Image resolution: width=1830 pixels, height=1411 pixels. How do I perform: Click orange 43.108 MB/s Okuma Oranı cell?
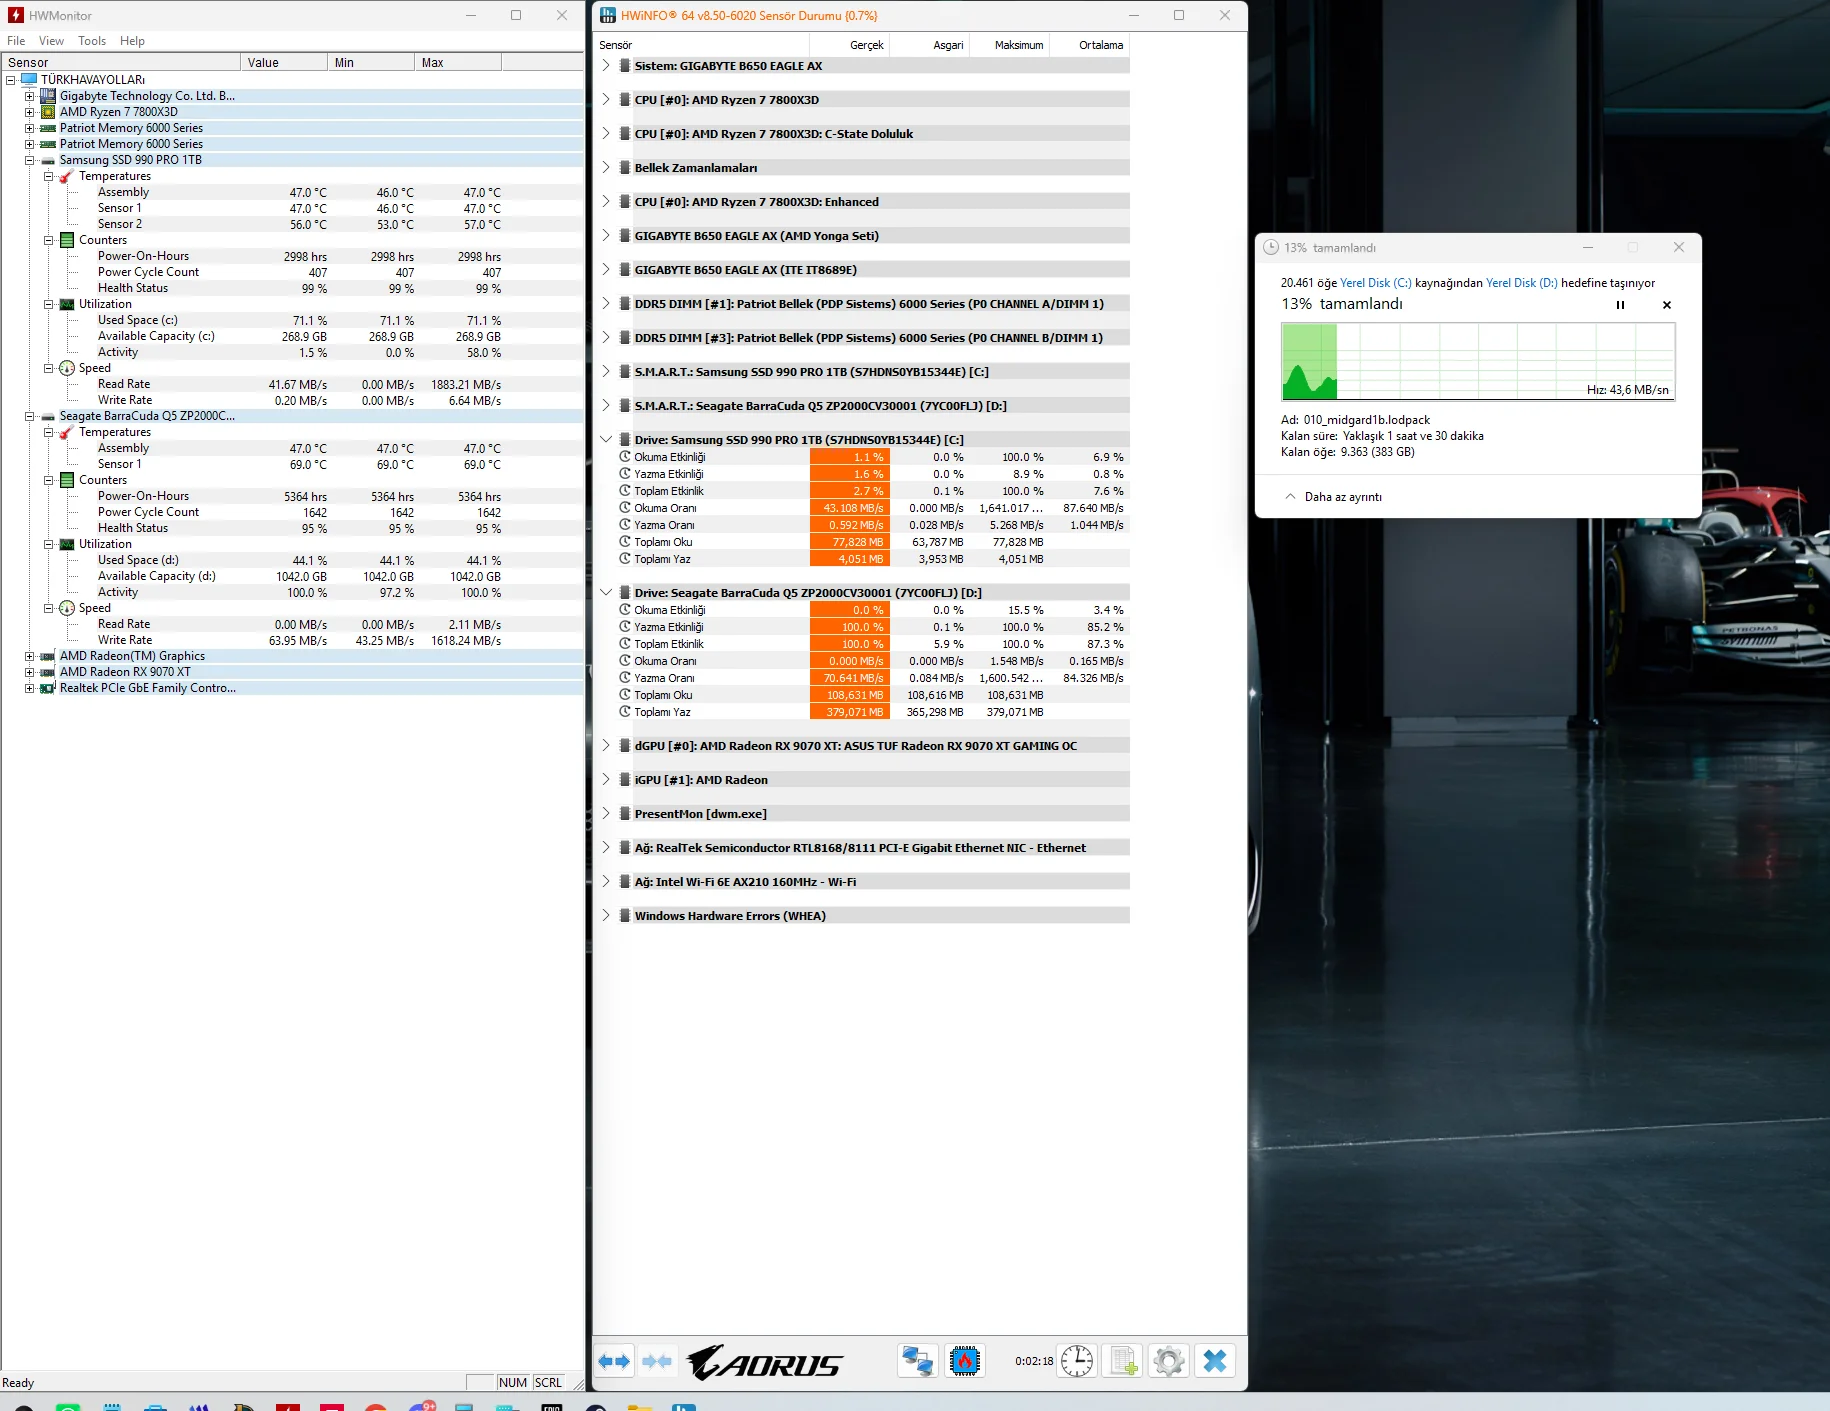pos(850,508)
